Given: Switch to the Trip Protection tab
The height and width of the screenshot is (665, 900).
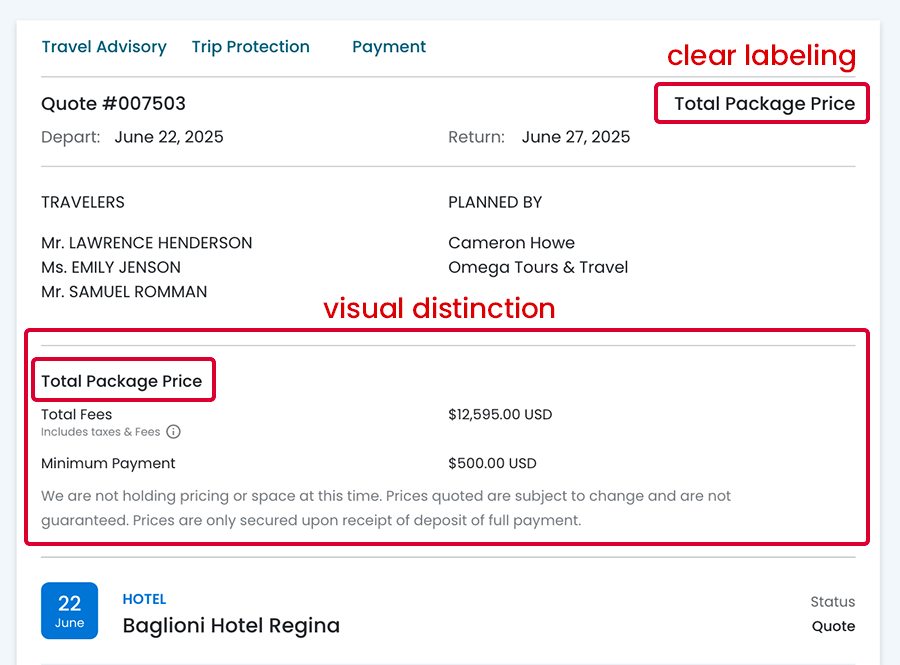Looking at the screenshot, I should point(250,47).
